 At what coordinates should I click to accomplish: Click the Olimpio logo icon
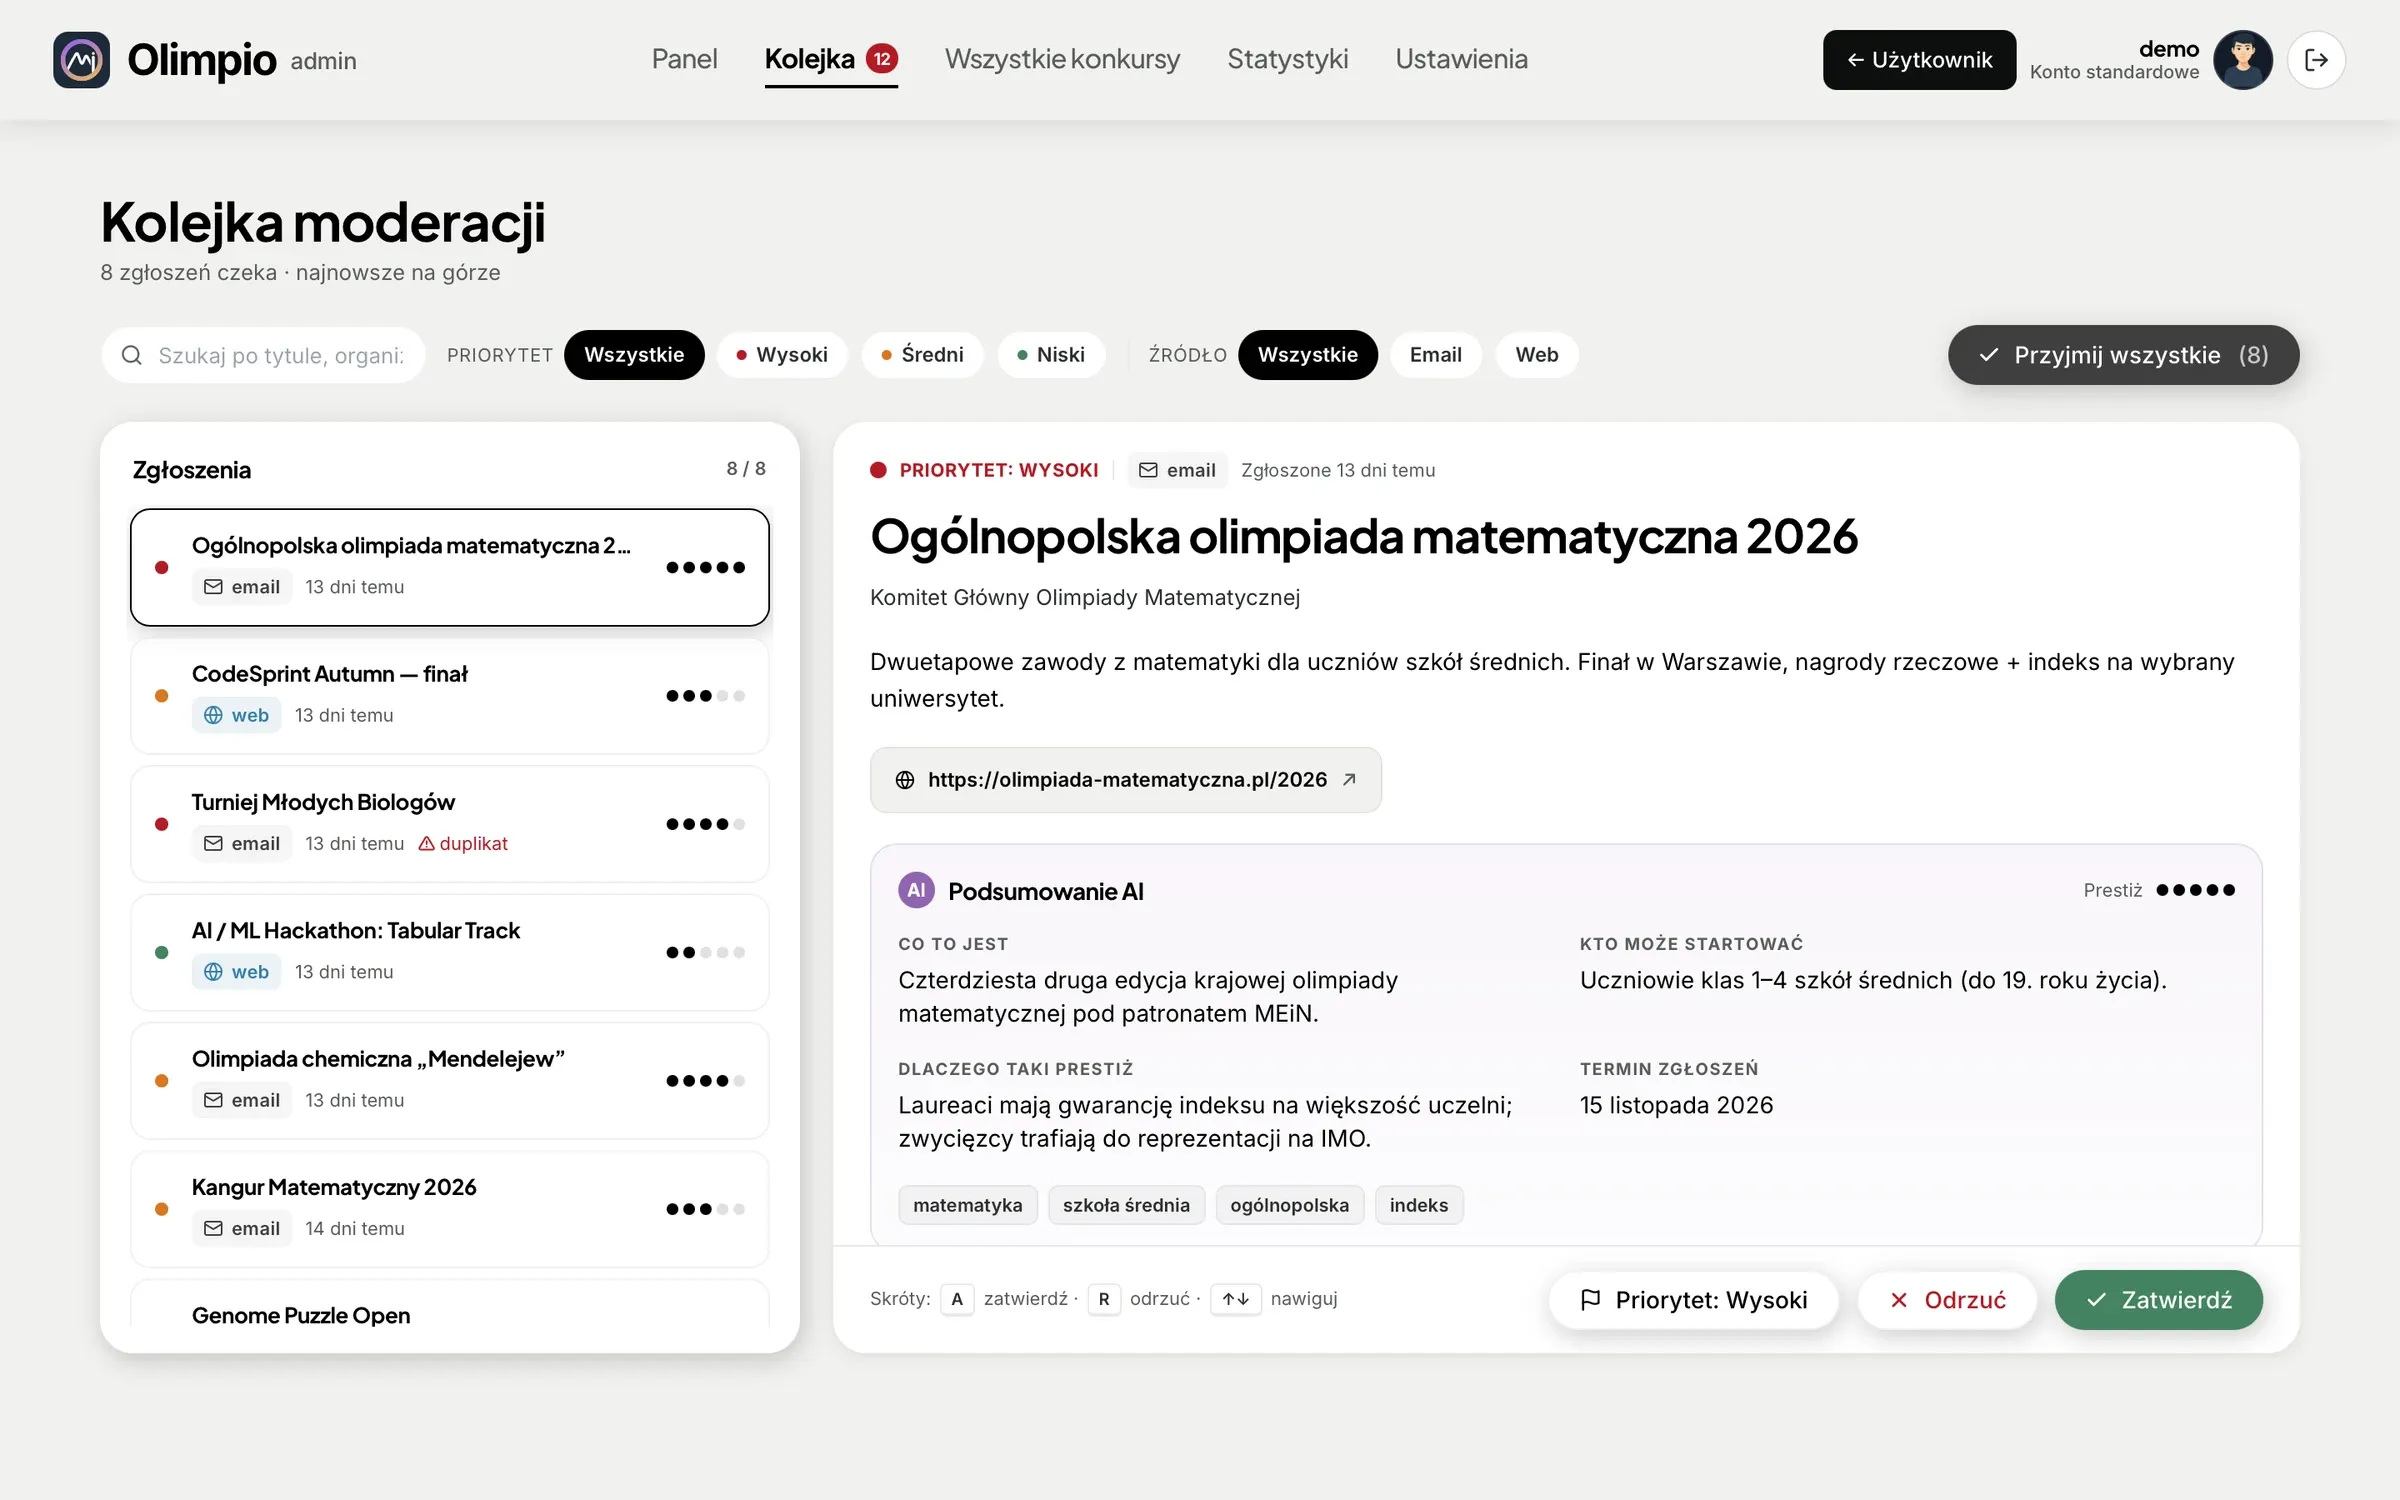[81, 60]
